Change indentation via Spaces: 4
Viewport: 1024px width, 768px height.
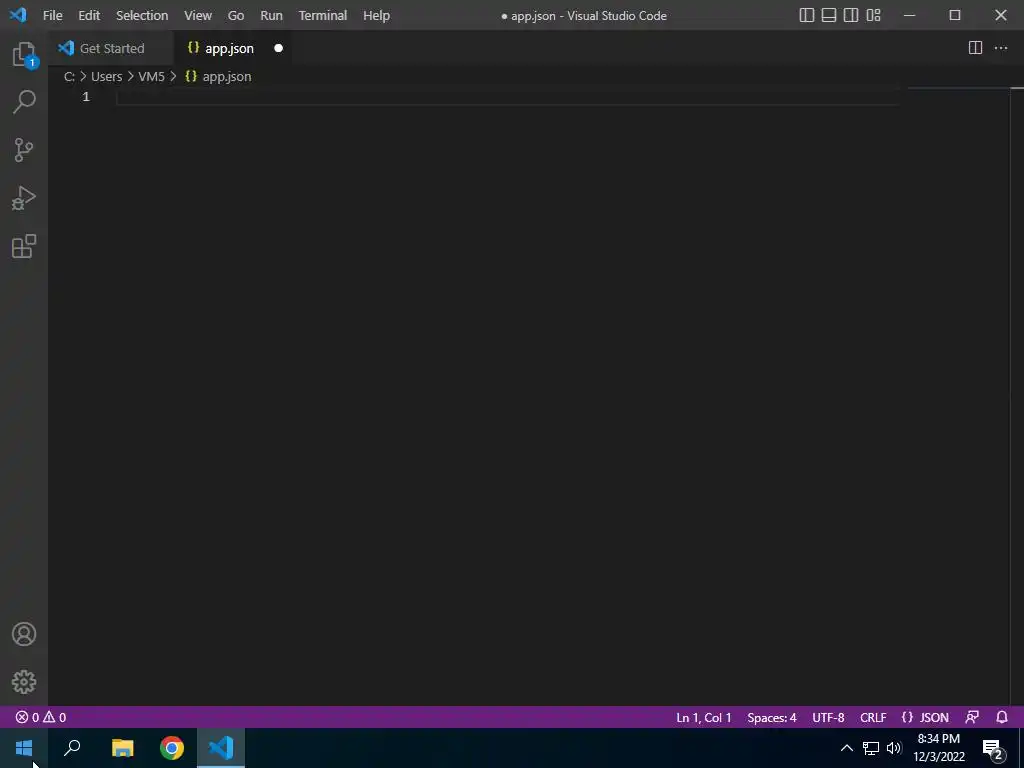(771, 717)
